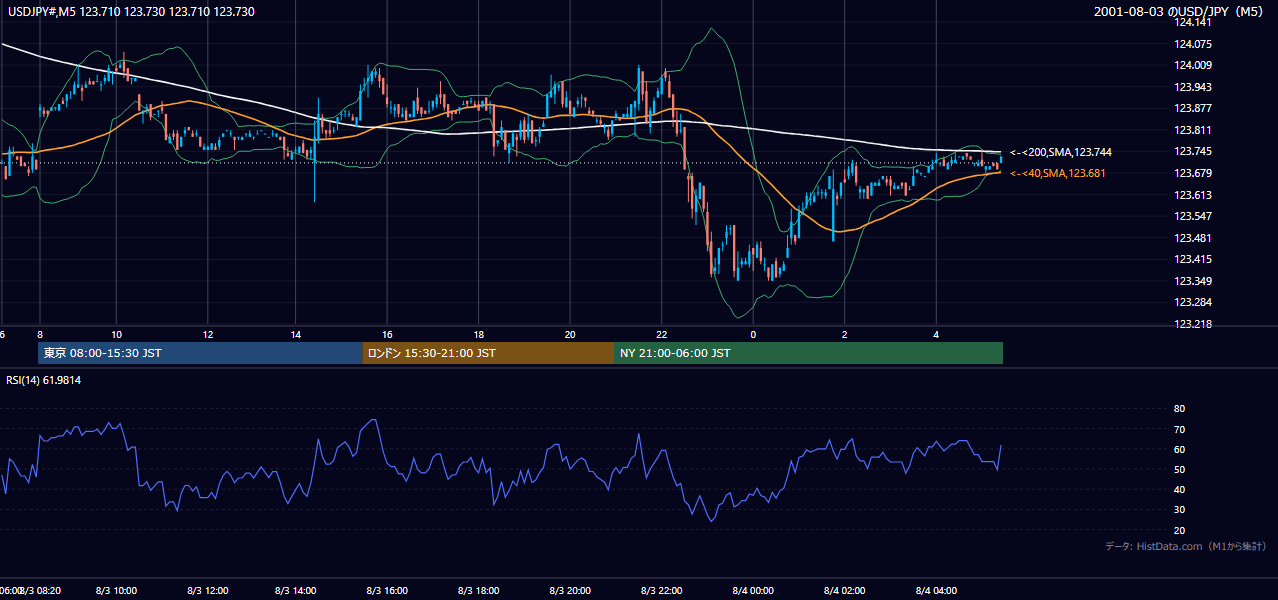Click price axis value 123.613
1278x600 pixels.
coord(1195,195)
